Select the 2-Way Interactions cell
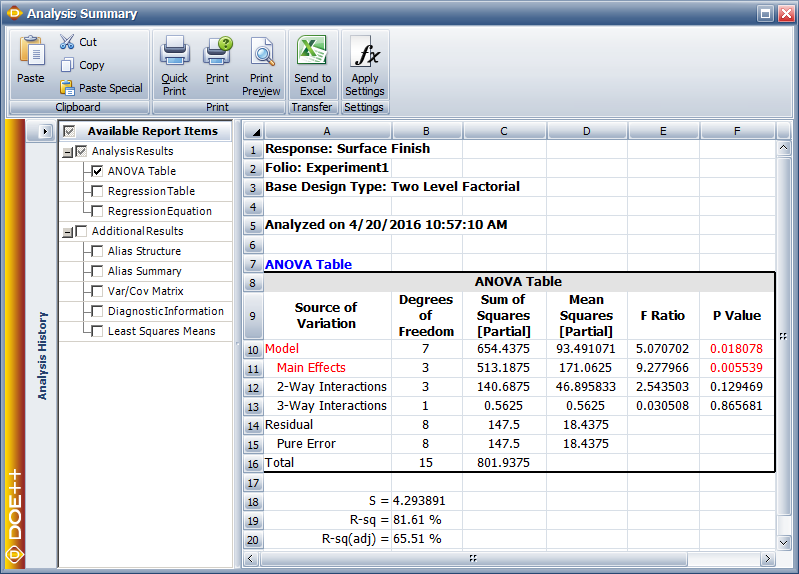This screenshot has width=799, height=574. tap(328, 387)
